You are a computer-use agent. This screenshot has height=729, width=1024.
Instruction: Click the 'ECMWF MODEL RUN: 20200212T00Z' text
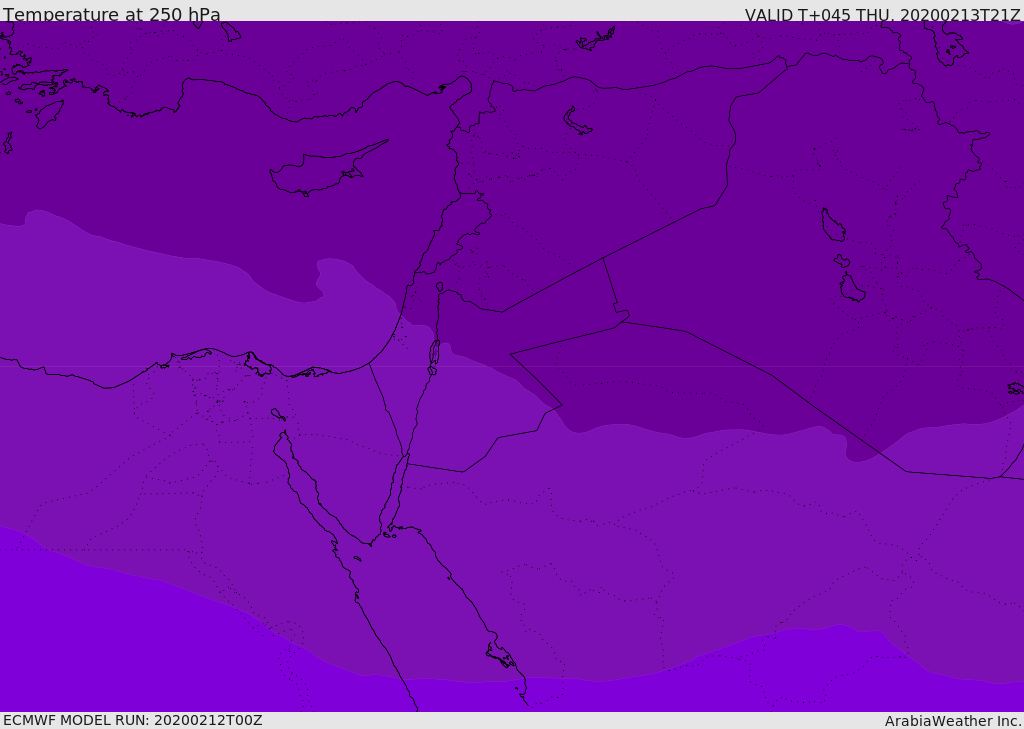pyautogui.click(x=133, y=721)
